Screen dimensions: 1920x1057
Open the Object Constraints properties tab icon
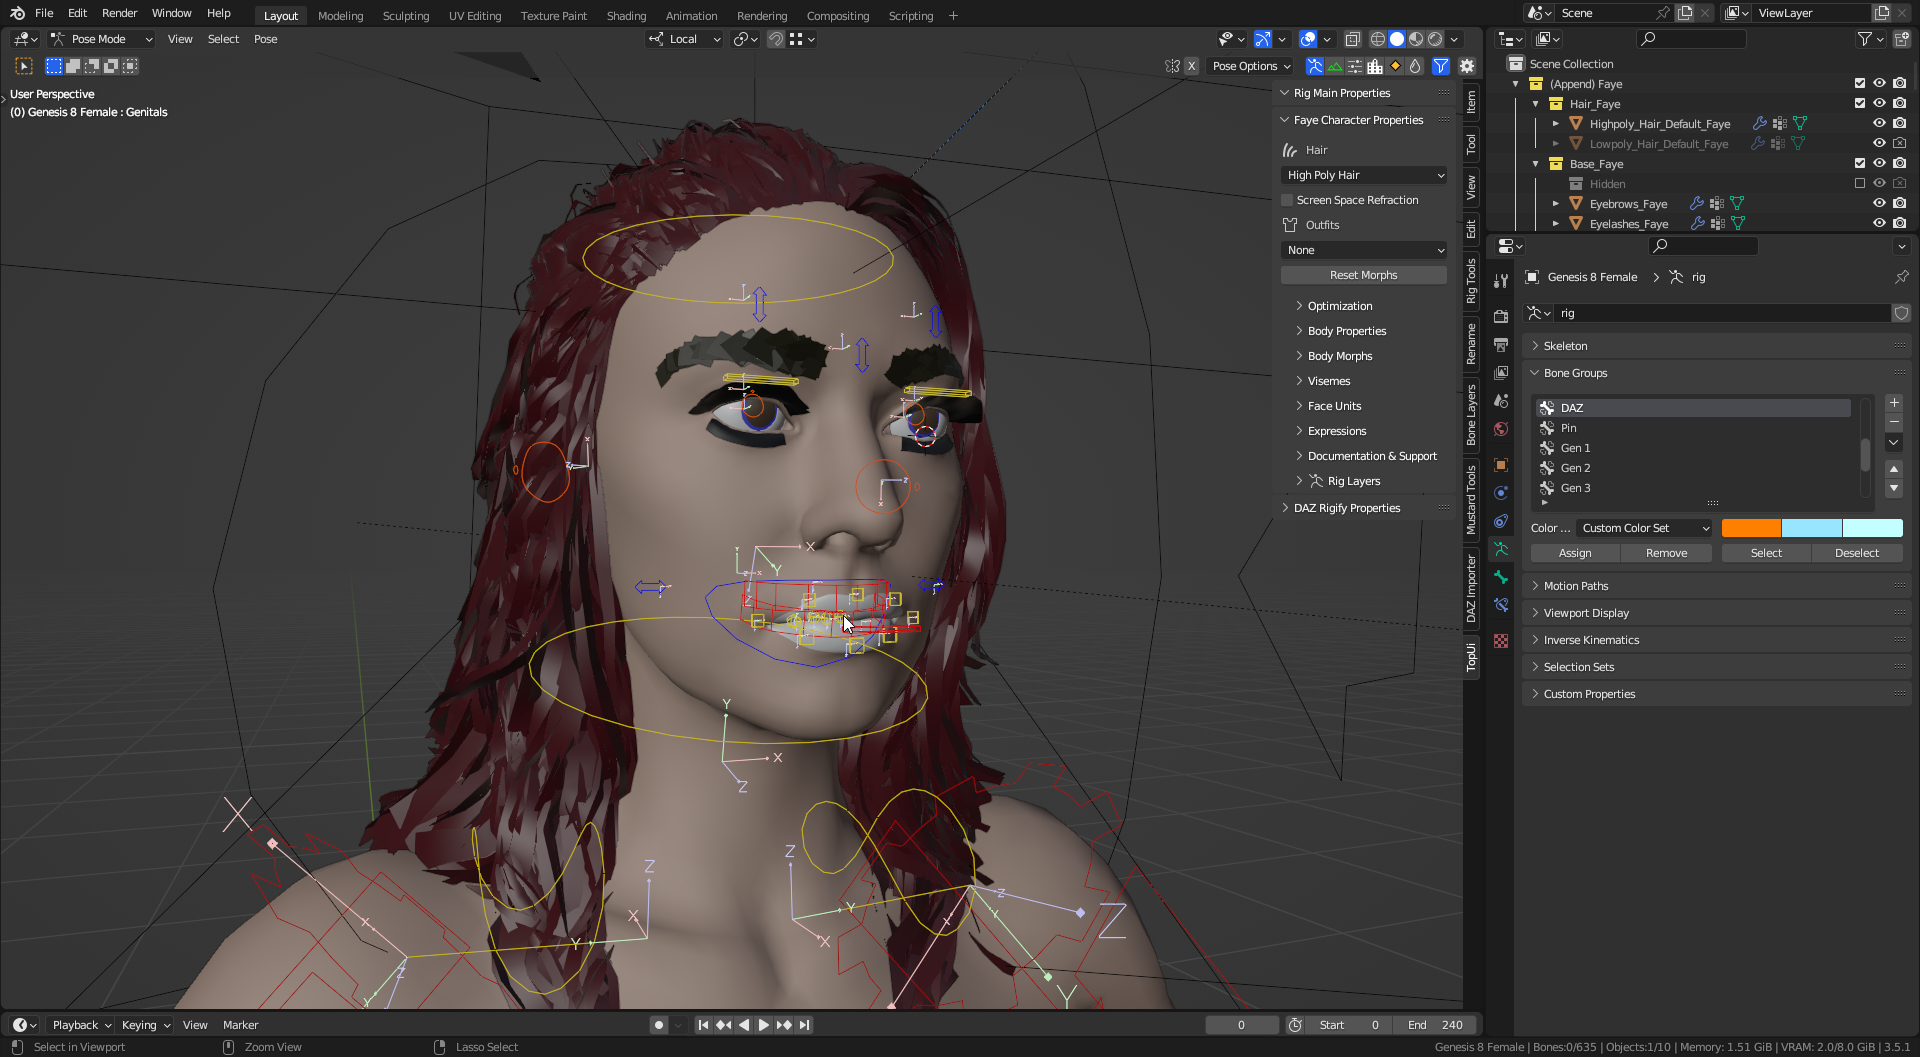(x=1501, y=521)
